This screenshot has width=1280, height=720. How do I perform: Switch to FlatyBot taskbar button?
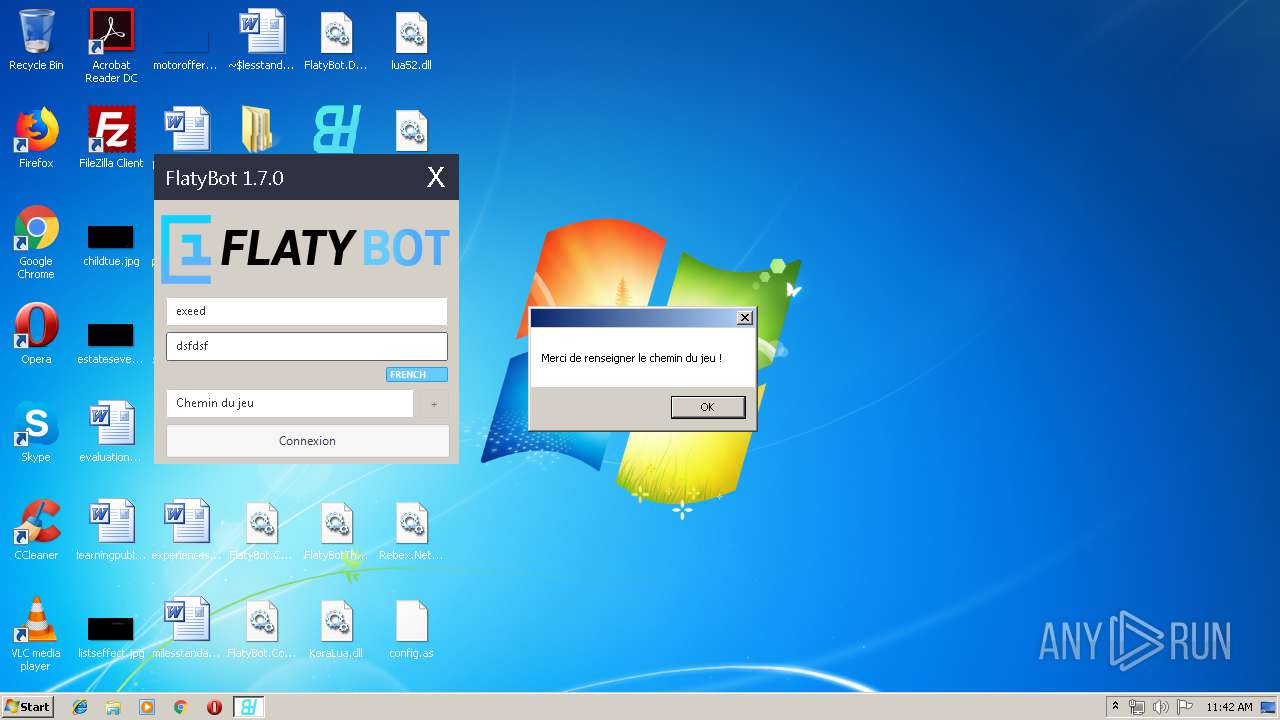coord(248,707)
